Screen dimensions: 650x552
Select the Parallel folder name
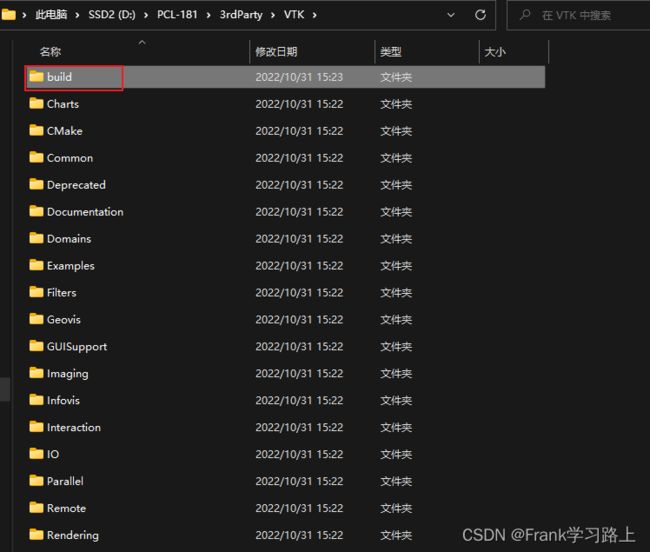pyautogui.click(x=65, y=481)
